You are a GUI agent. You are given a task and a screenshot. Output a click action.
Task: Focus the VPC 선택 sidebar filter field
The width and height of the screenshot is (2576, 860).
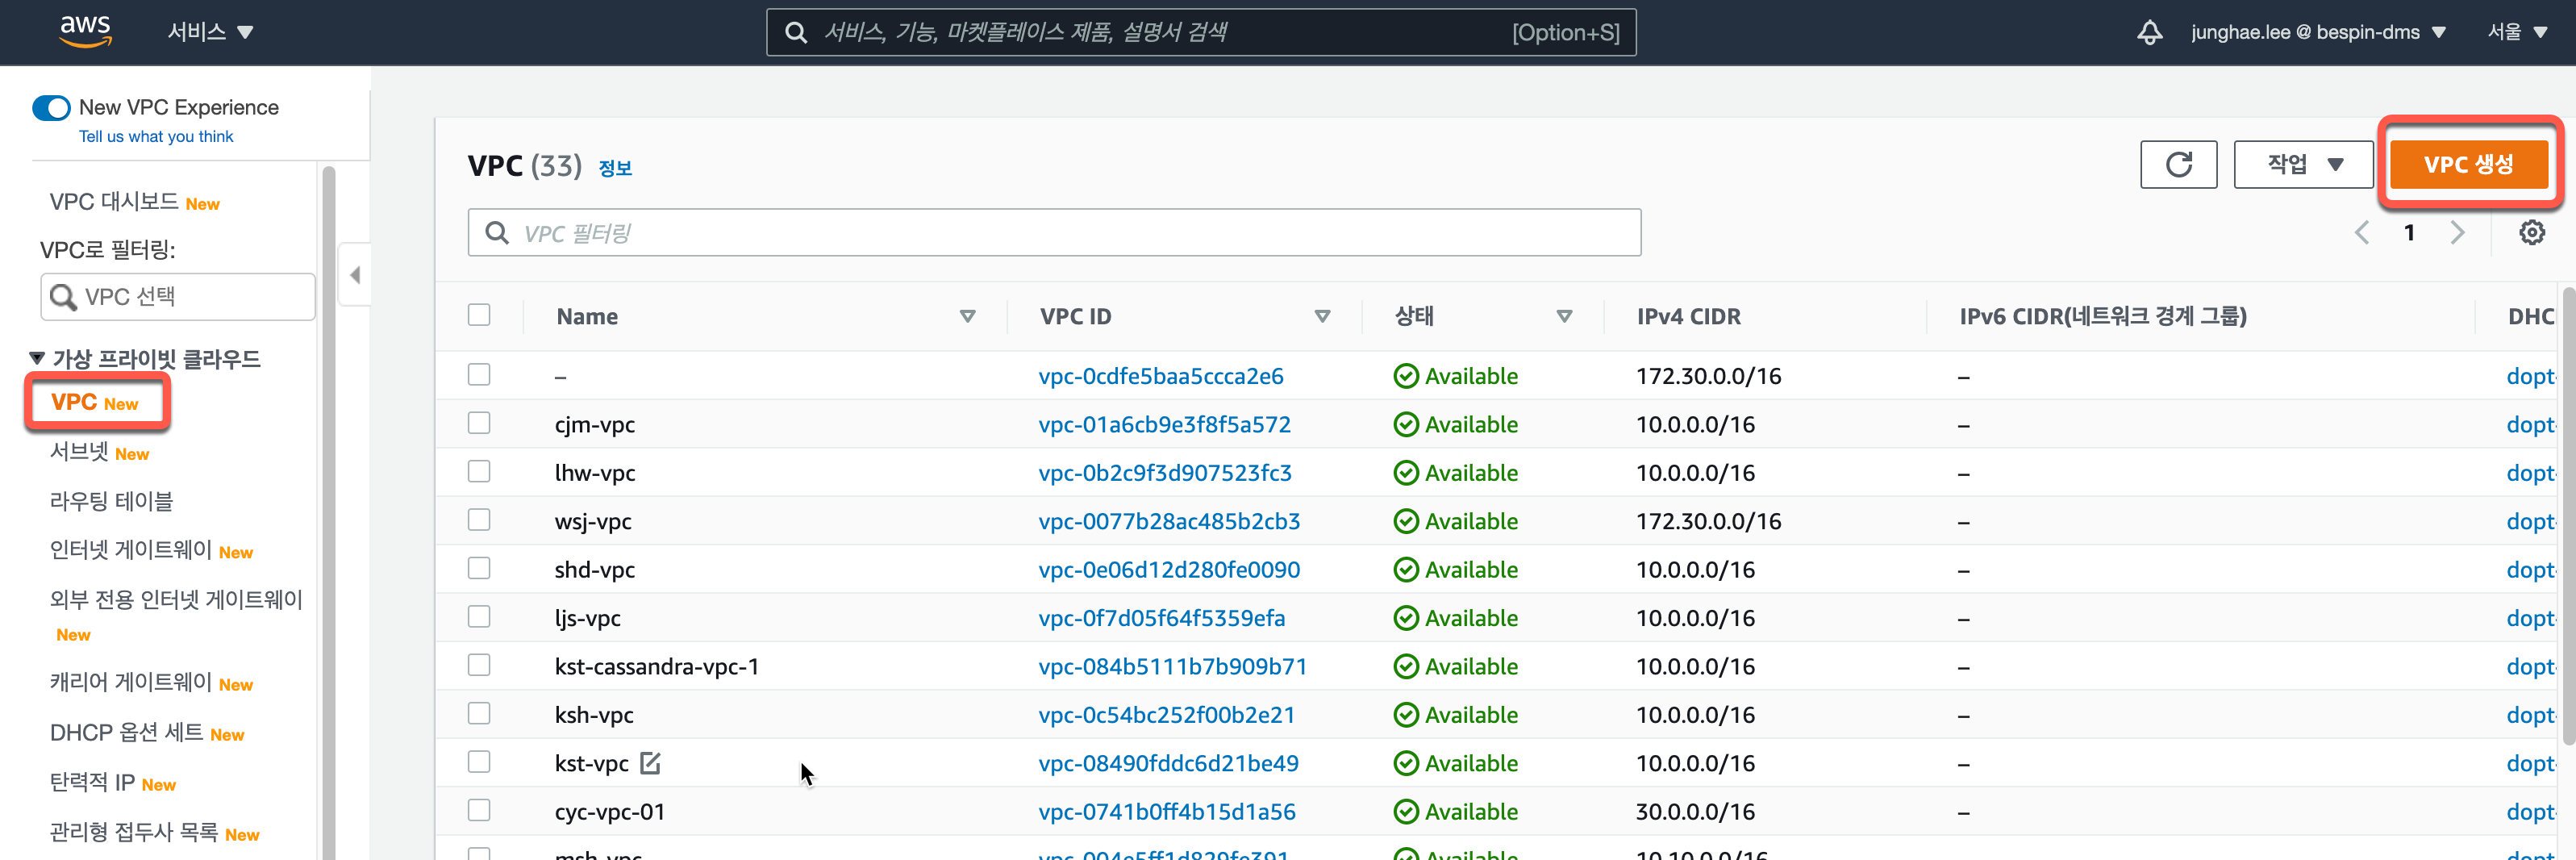(x=177, y=297)
